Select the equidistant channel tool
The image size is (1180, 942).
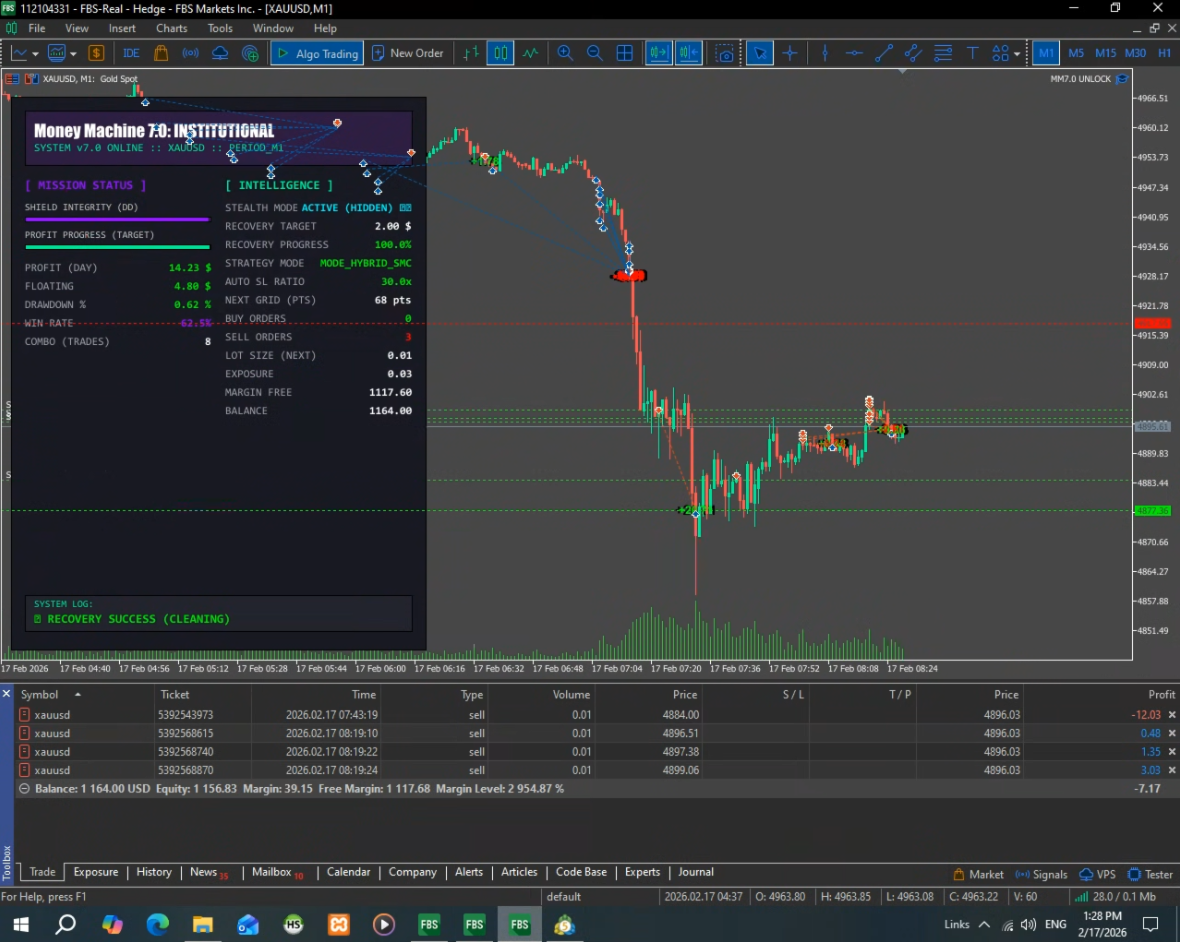(913, 53)
